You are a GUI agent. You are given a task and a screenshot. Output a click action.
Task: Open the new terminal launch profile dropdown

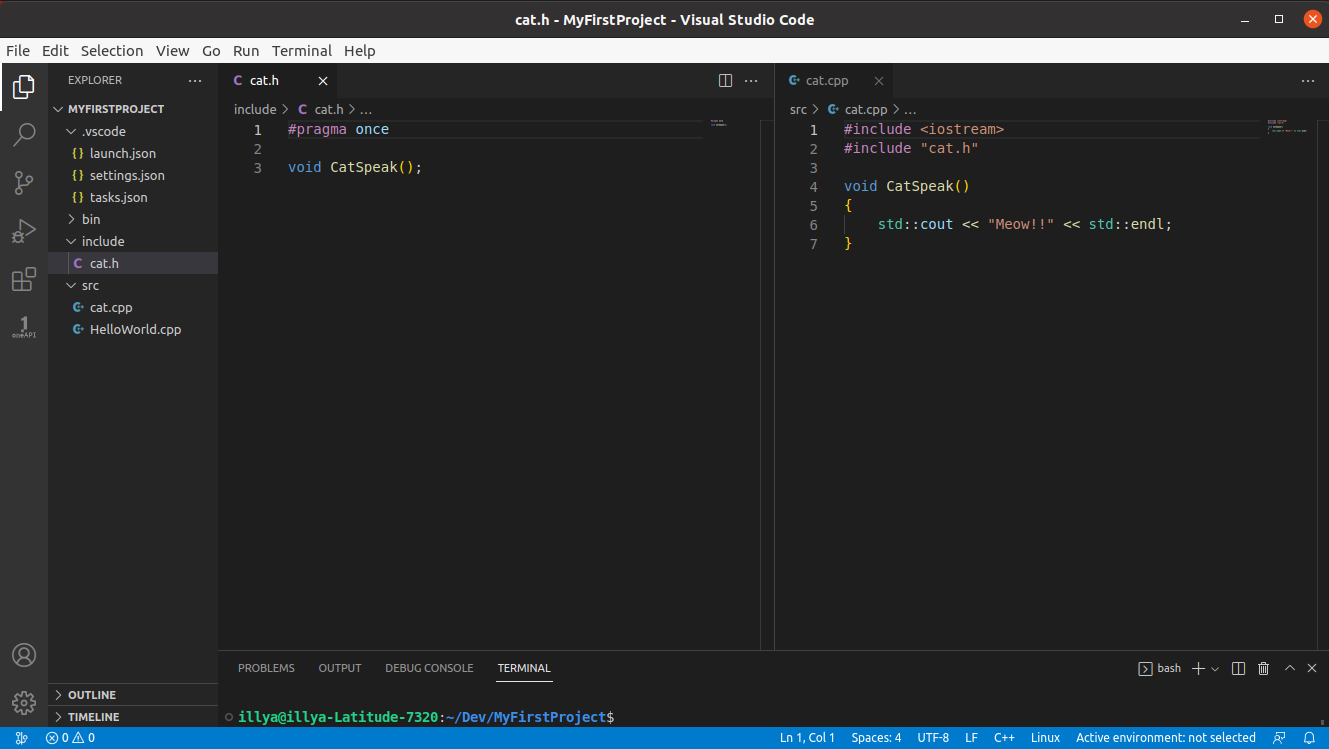[x=1215, y=668]
